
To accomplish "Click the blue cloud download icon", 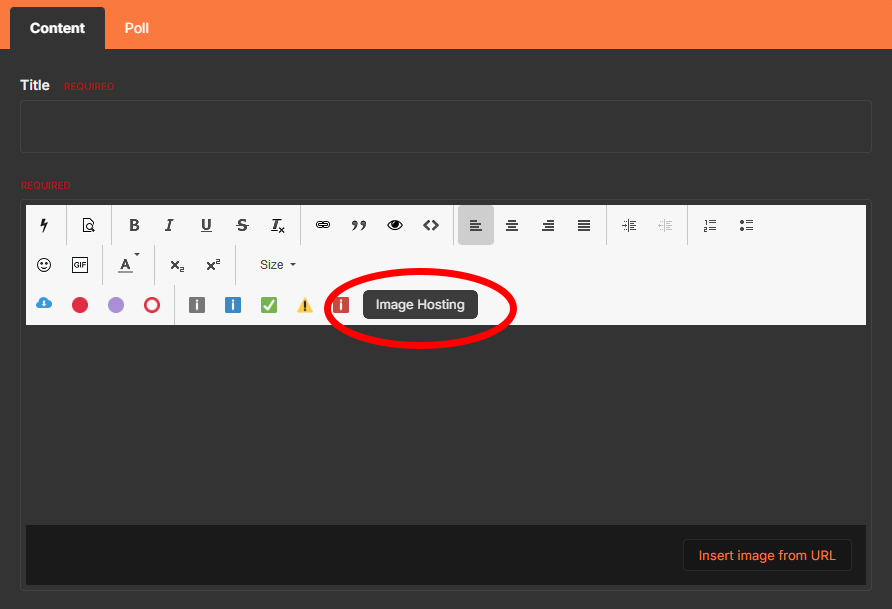I will 44,304.
